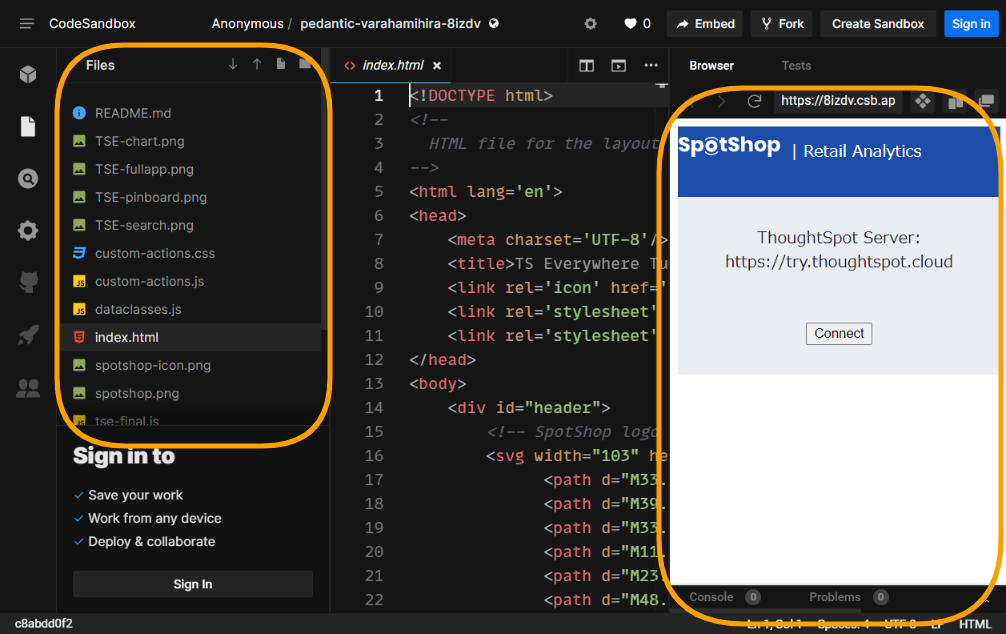
Task: Open the editor options menu with three dots
Action: point(652,65)
